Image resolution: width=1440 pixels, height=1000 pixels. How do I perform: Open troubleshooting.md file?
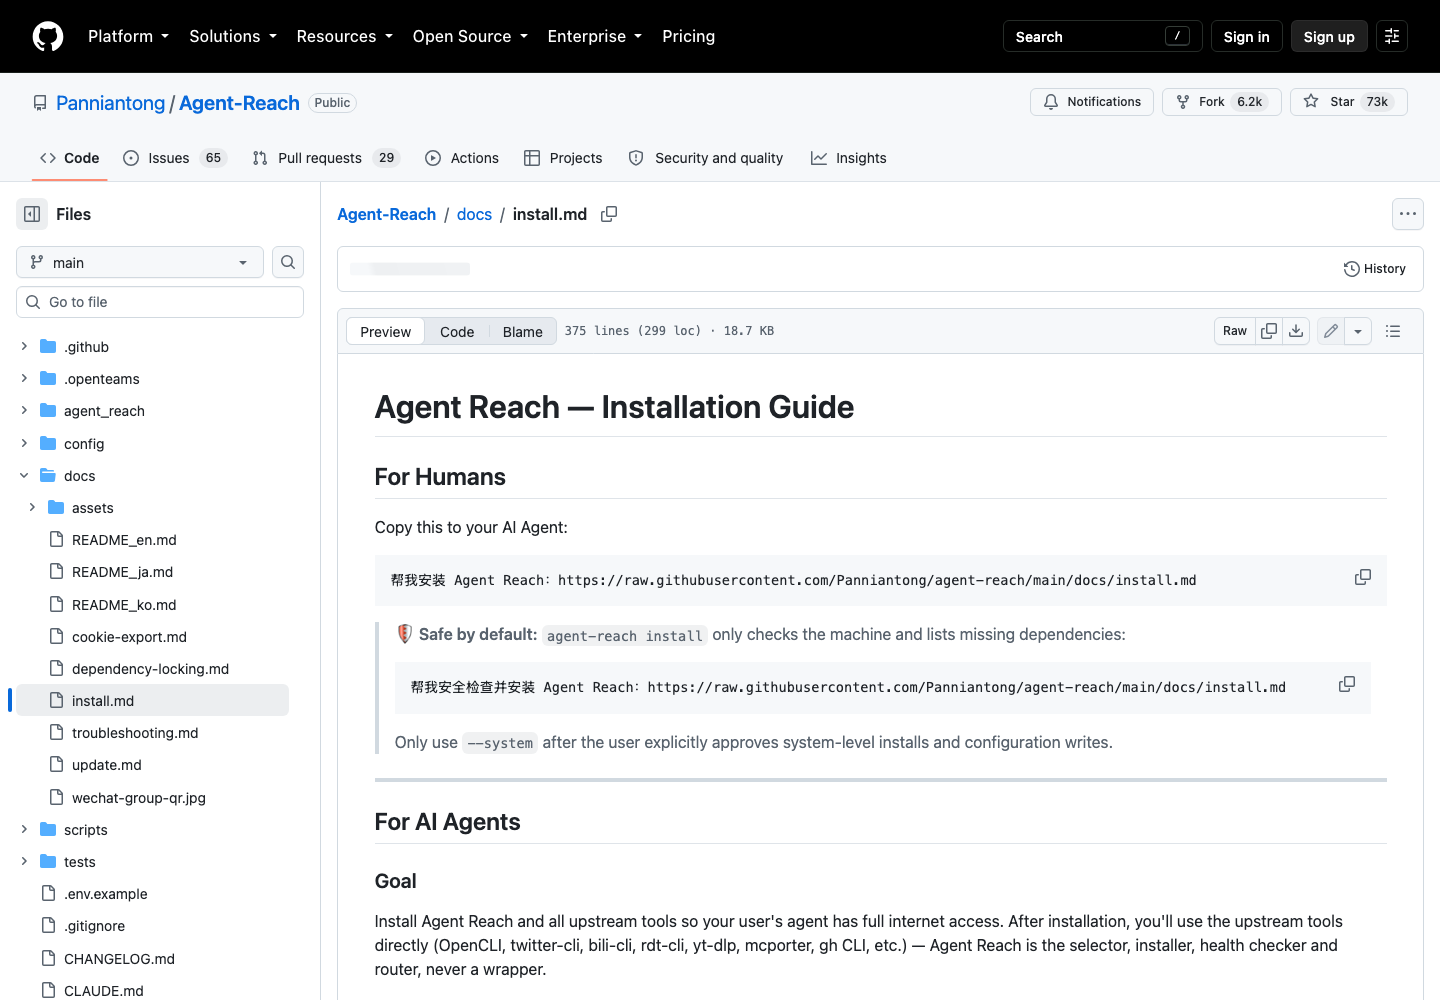[135, 733]
